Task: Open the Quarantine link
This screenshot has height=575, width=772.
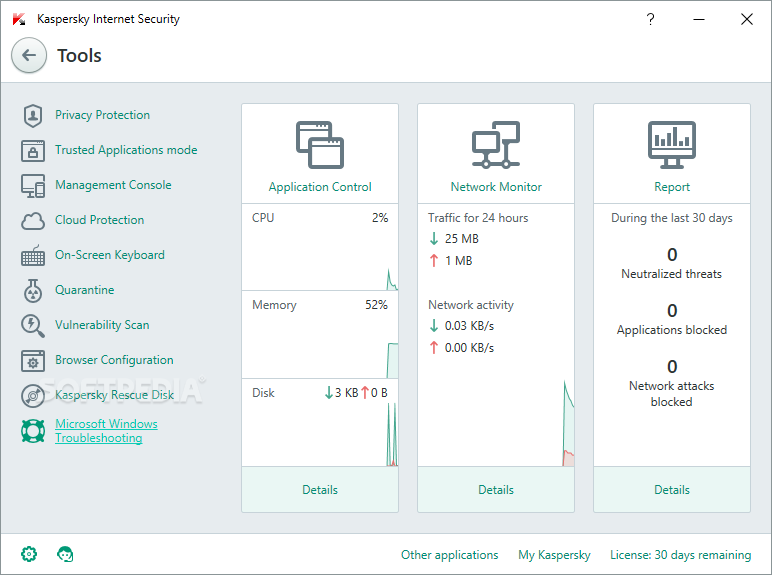Action: pyautogui.click(x=85, y=290)
